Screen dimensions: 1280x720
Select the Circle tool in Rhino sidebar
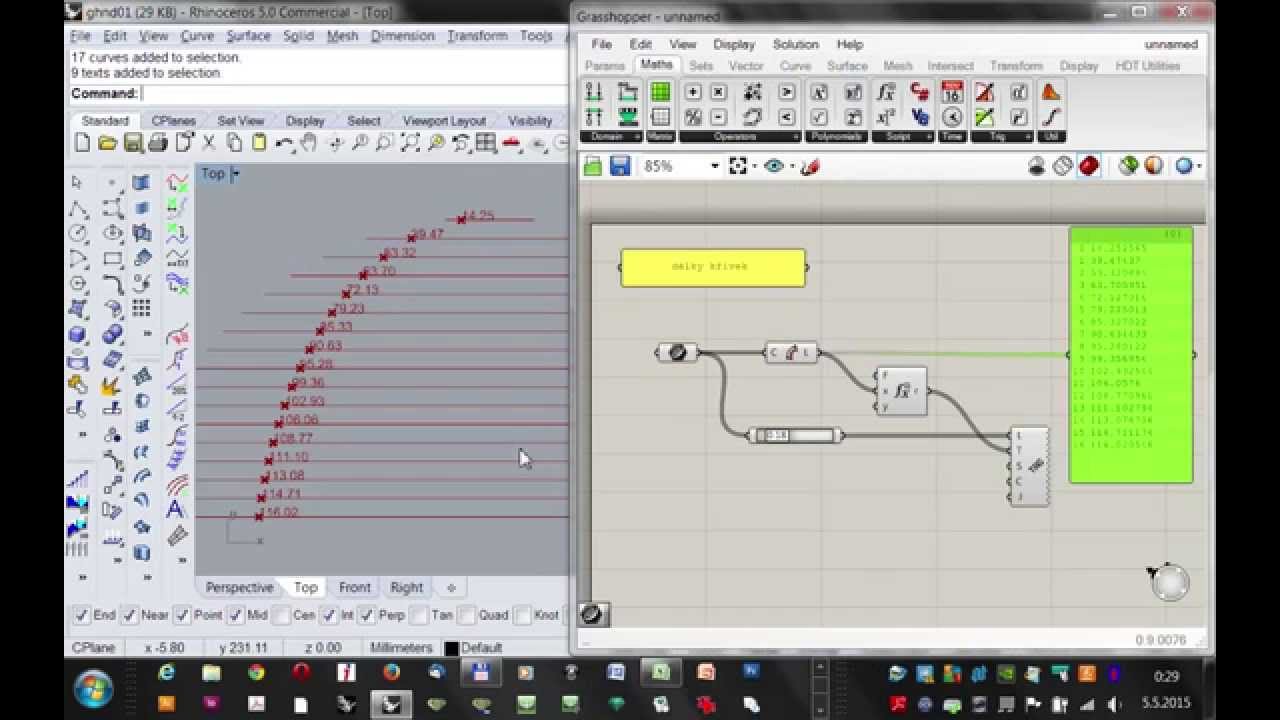(78, 233)
